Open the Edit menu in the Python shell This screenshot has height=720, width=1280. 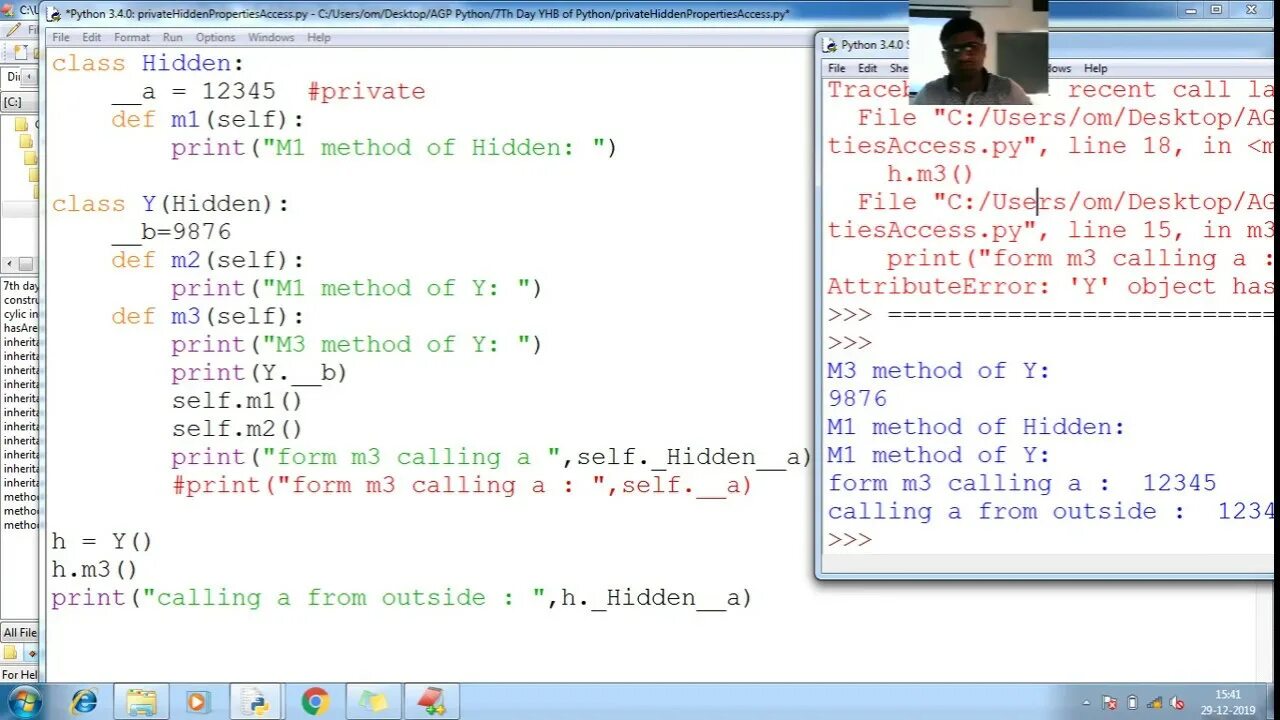tap(867, 68)
